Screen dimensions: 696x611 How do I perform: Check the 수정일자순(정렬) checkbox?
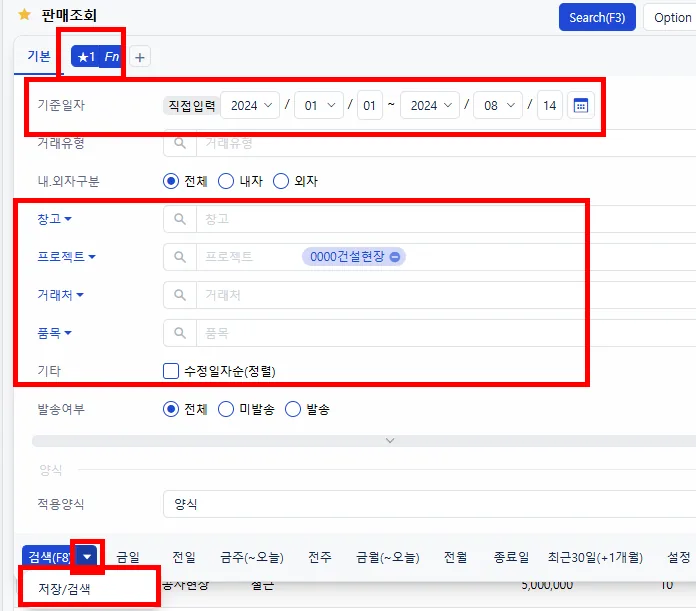pos(171,371)
